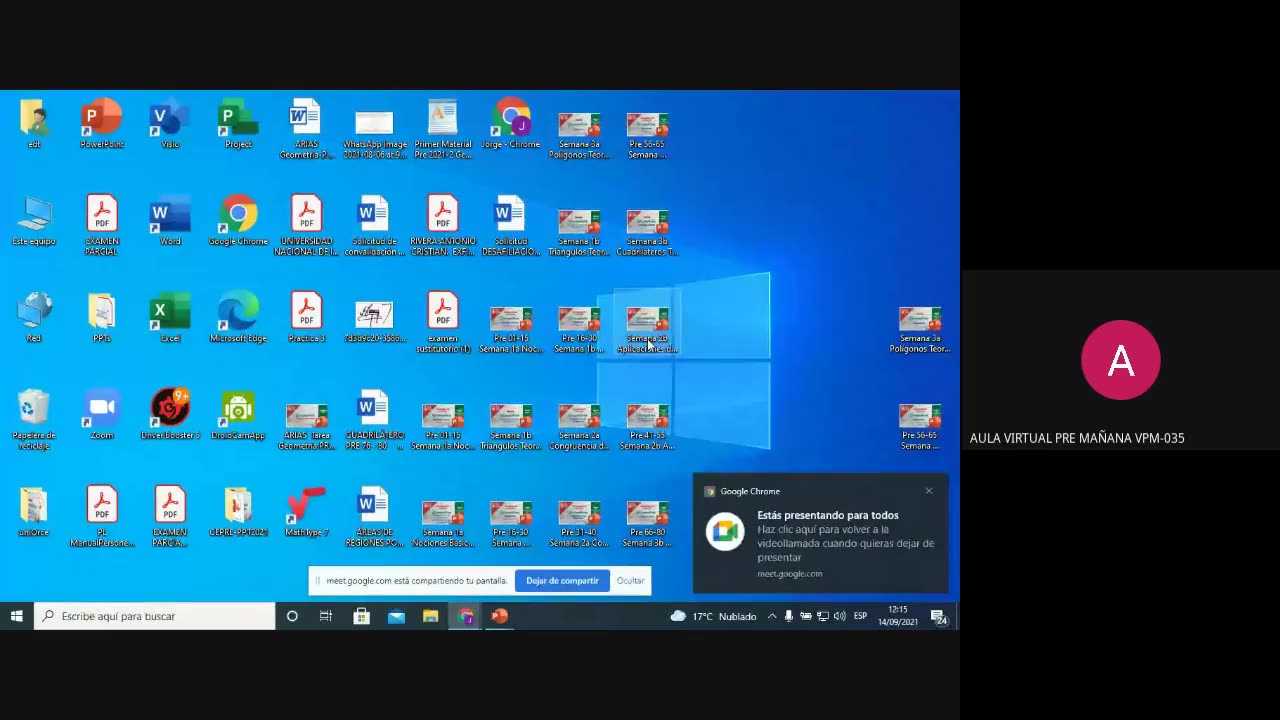Dismiss the Google Chrome notification
The image size is (1280, 720).
coord(929,491)
